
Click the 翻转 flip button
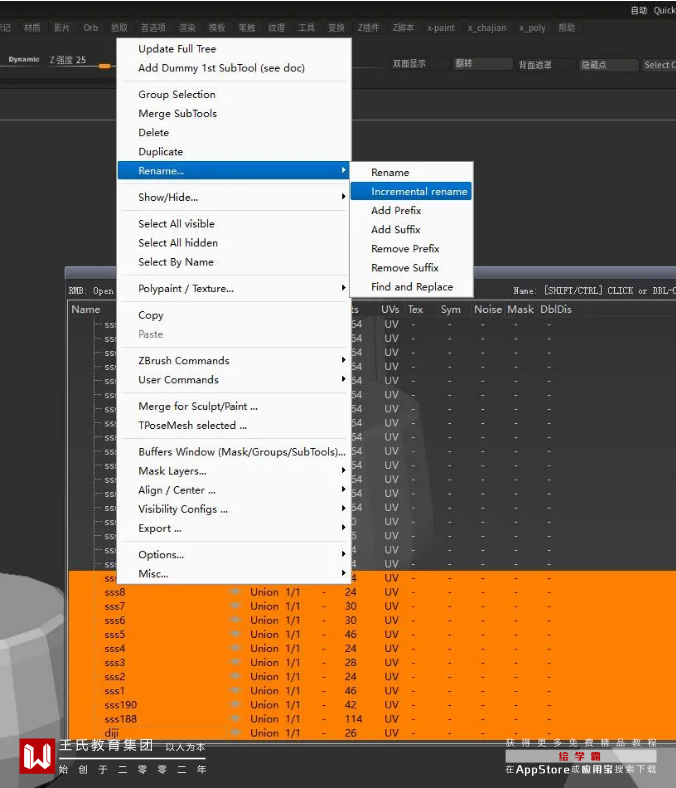(x=481, y=64)
